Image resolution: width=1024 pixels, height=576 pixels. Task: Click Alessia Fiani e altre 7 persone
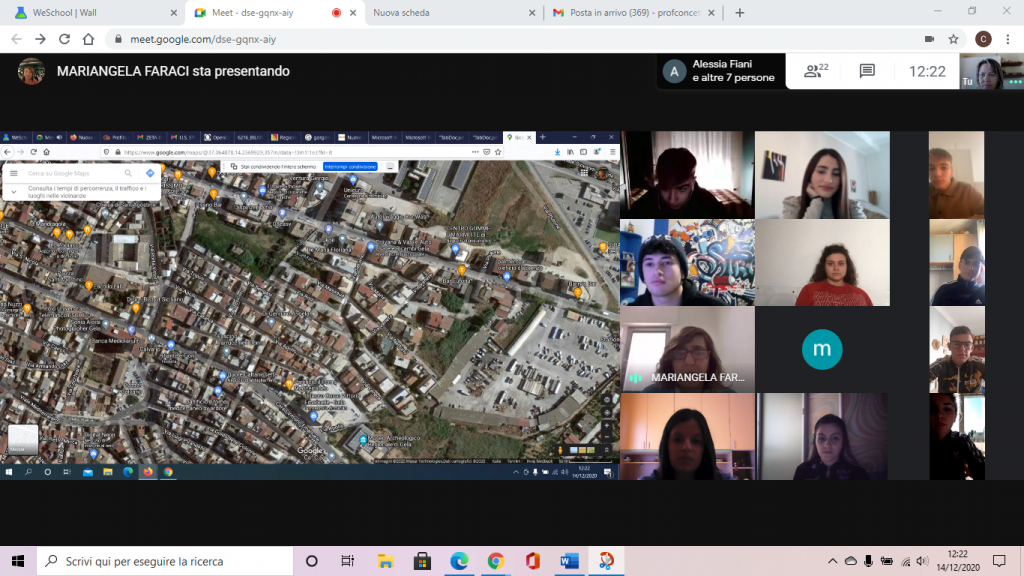(721, 71)
